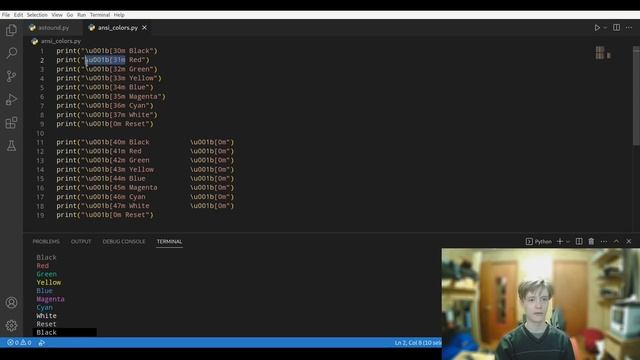Open the Accounts menu icon
This screenshot has height=360, width=640.
11,302
